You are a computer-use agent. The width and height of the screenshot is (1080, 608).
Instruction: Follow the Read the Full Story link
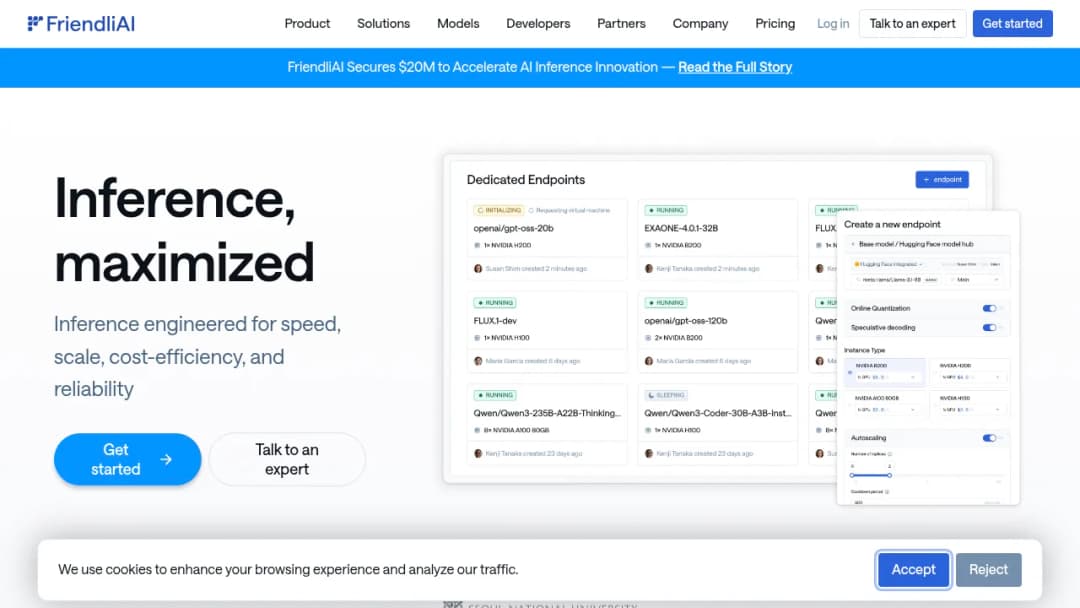(x=735, y=67)
